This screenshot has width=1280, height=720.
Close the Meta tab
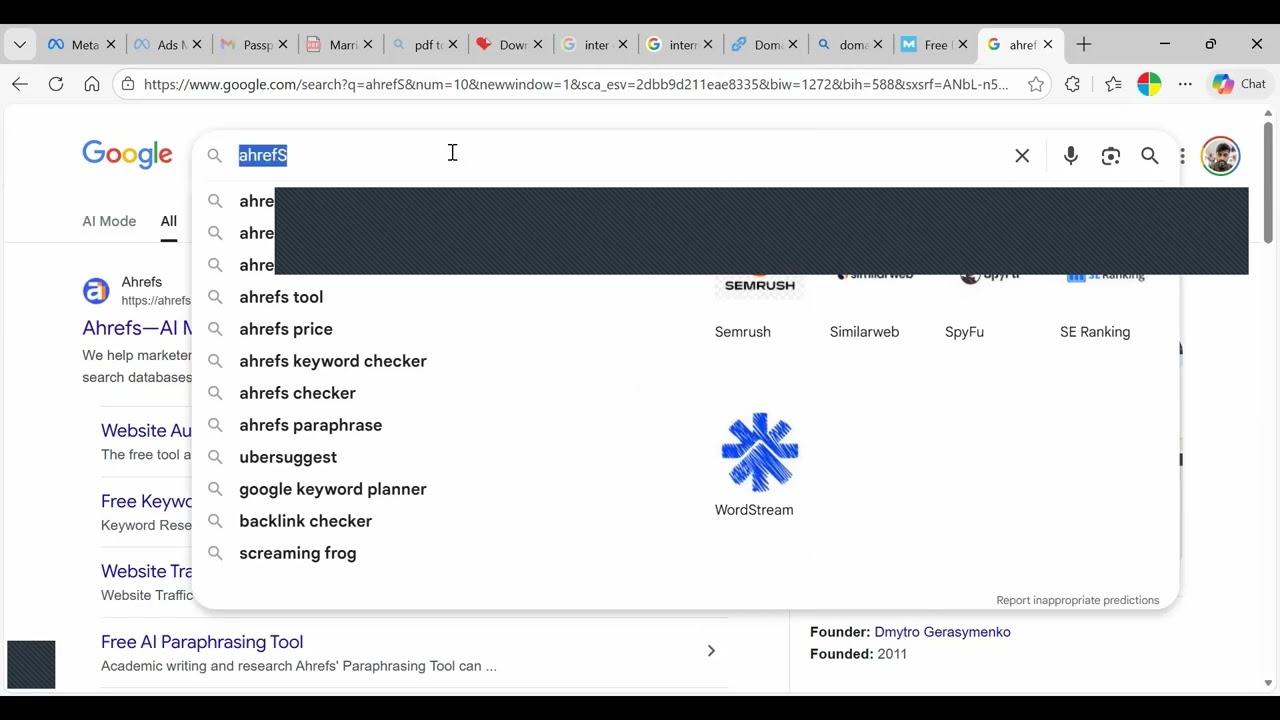111,45
